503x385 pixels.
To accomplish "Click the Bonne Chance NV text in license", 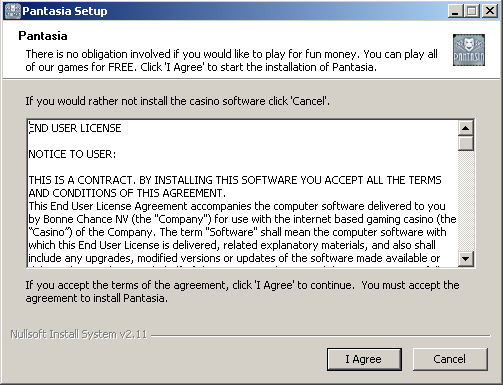I will 86,219.
